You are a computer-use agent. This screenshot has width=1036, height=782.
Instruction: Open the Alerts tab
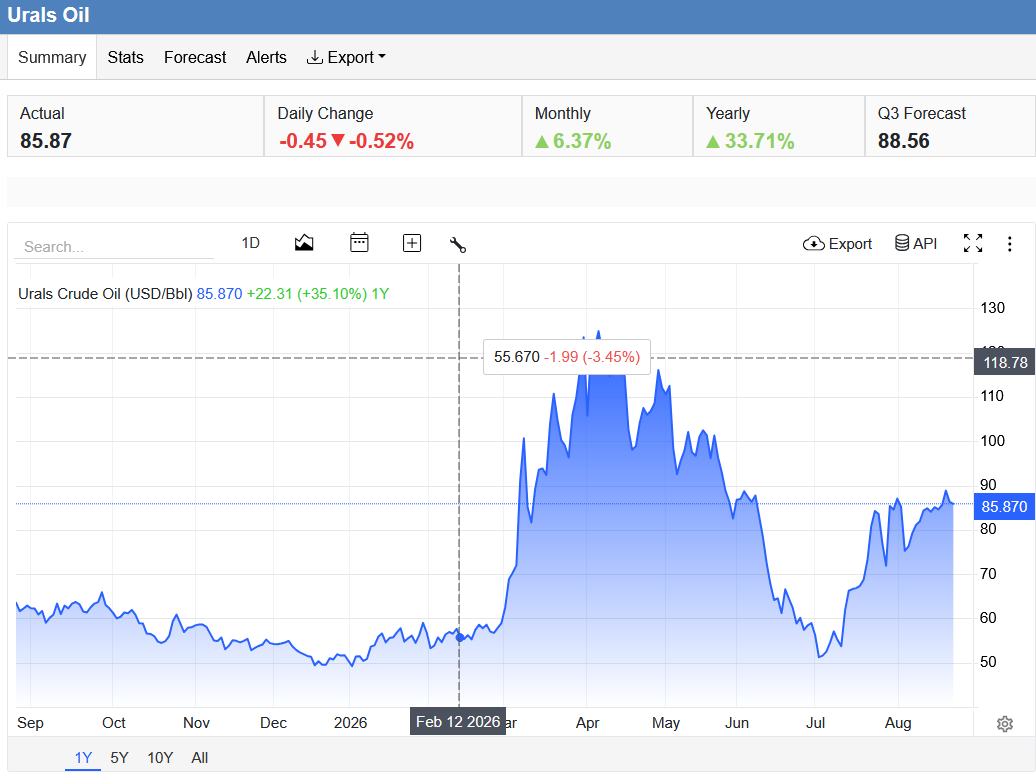tap(266, 57)
